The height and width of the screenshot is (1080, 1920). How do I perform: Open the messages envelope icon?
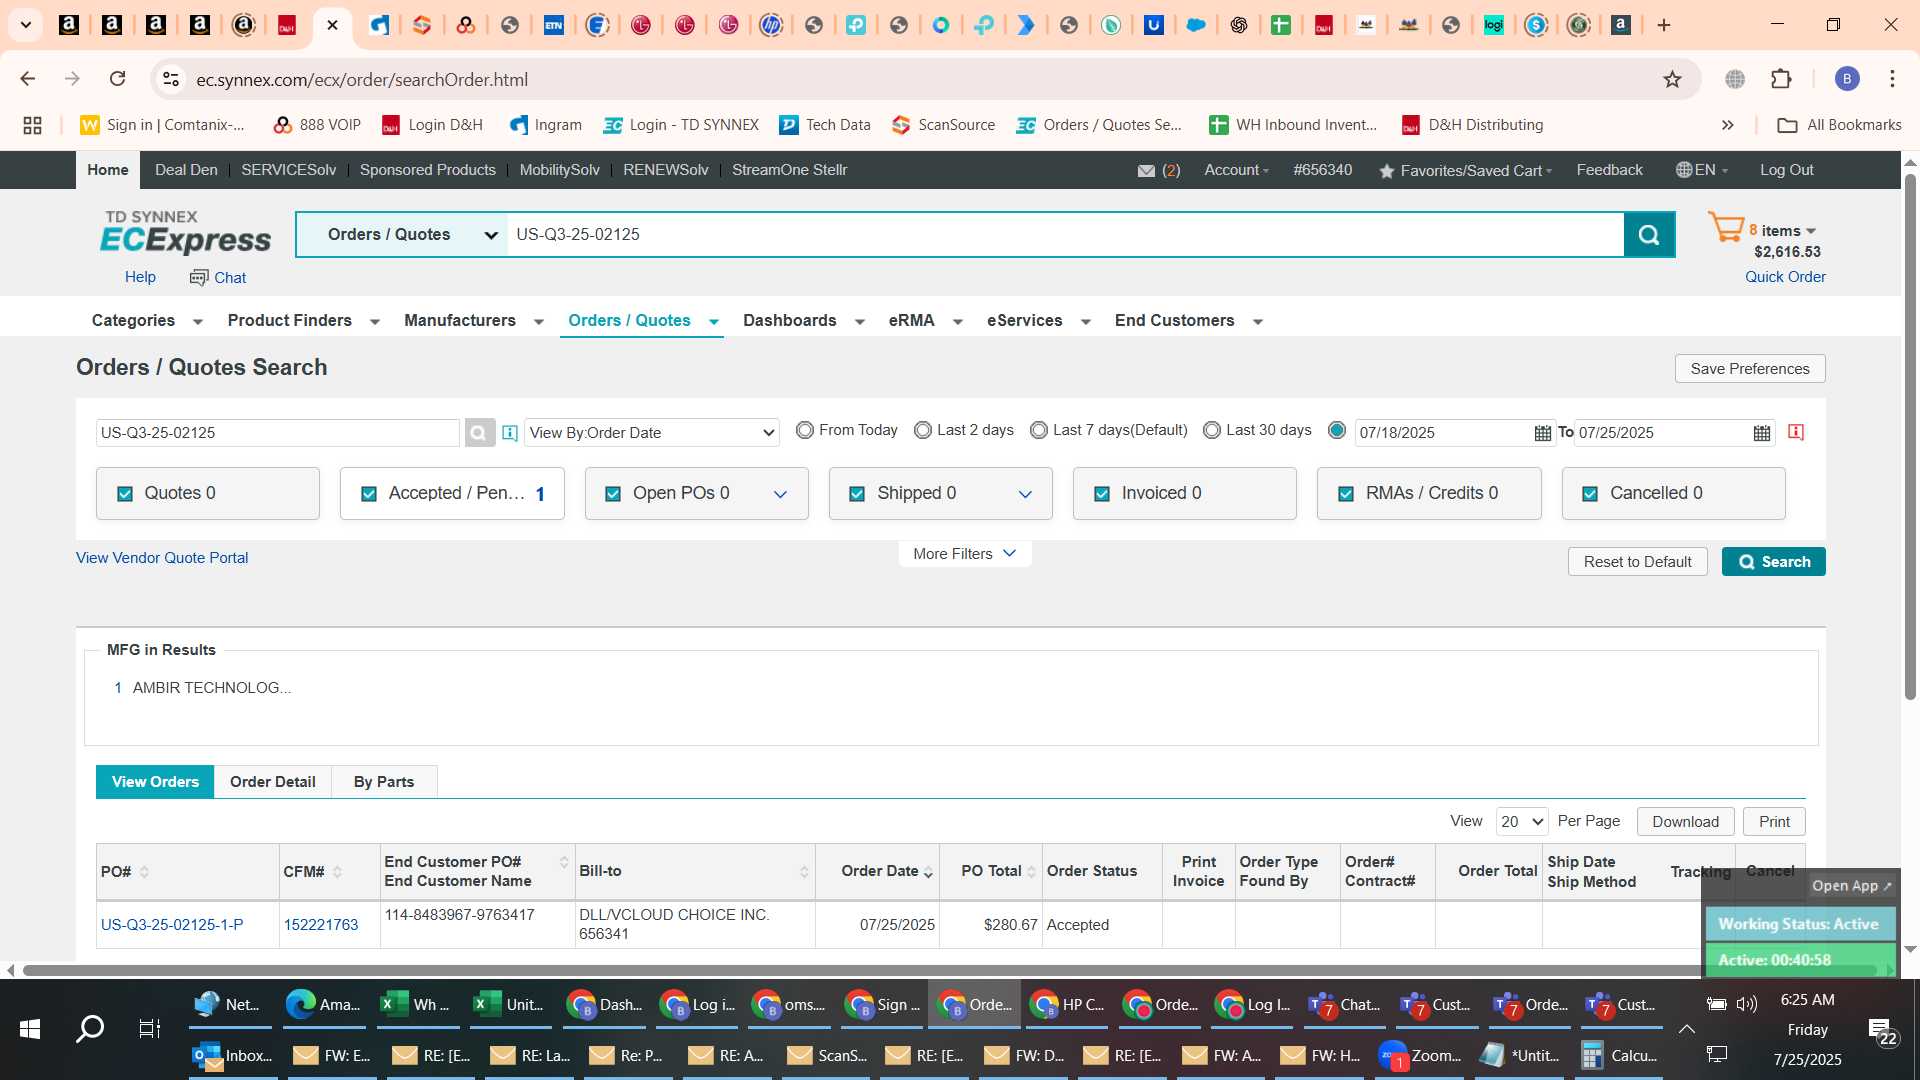tap(1147, 171)
